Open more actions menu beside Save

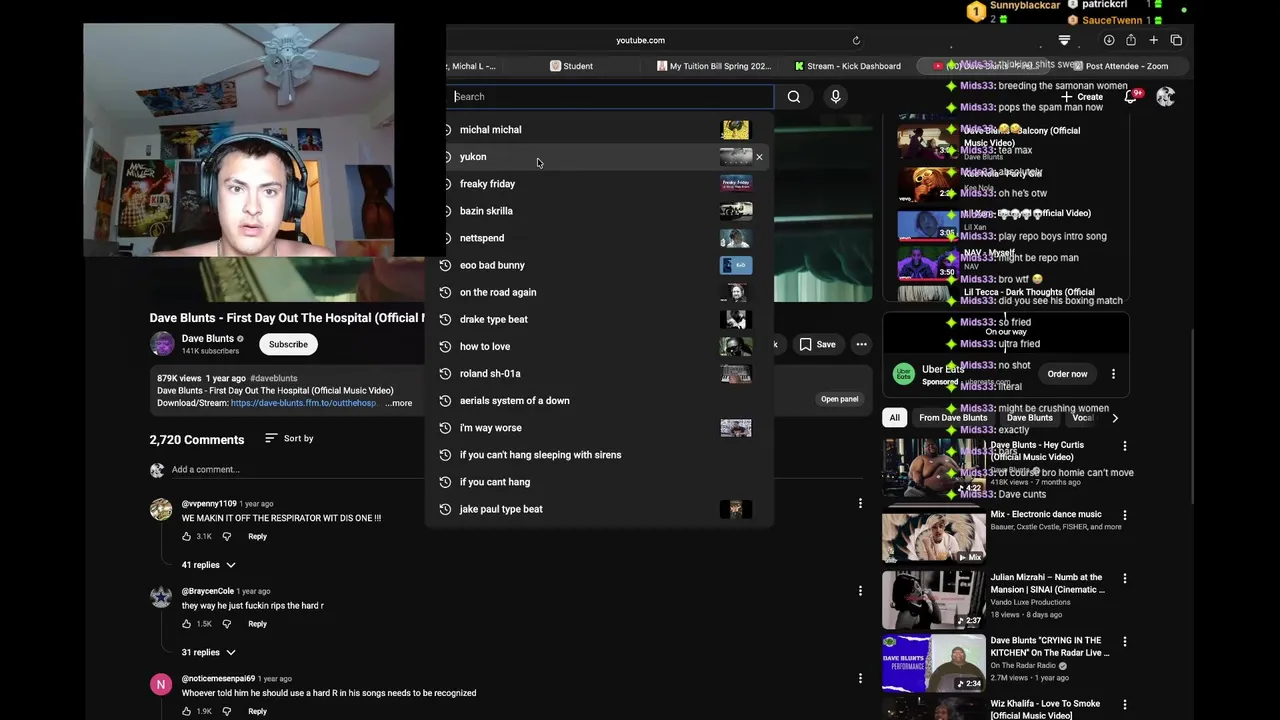861,345
